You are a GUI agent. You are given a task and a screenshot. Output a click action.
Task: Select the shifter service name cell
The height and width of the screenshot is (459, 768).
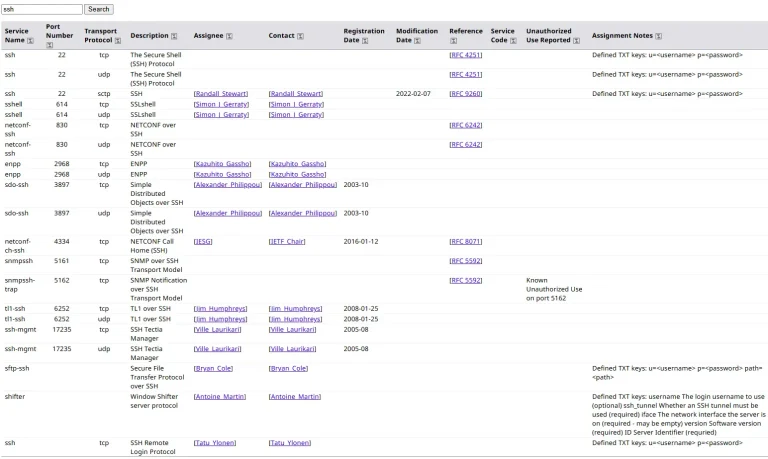(x=15, y=397)
